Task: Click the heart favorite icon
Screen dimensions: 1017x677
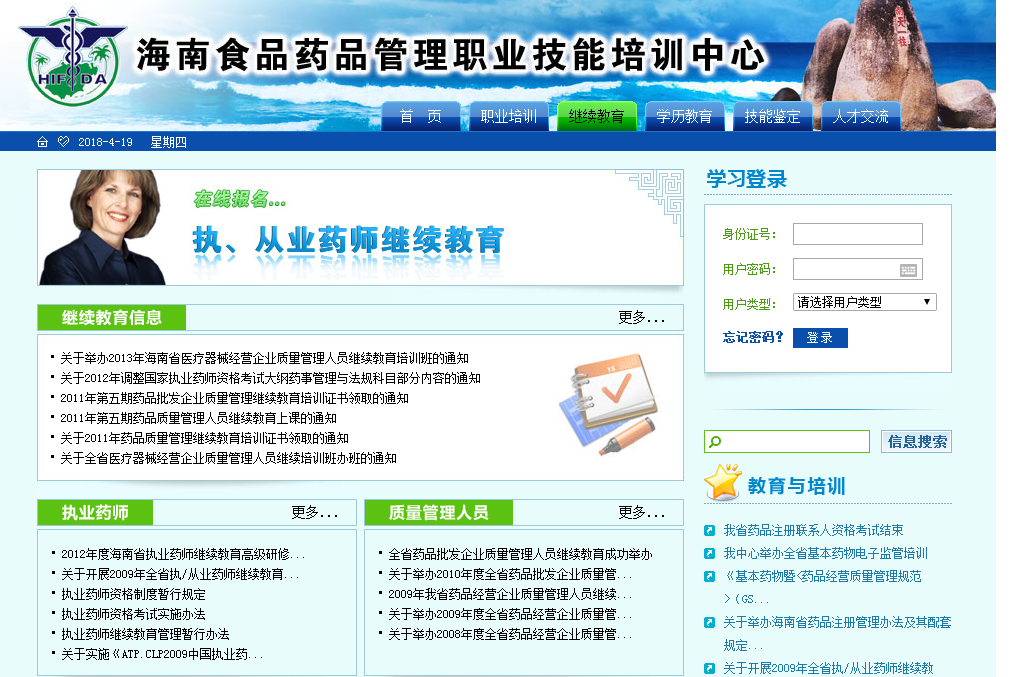Action: 63,142
